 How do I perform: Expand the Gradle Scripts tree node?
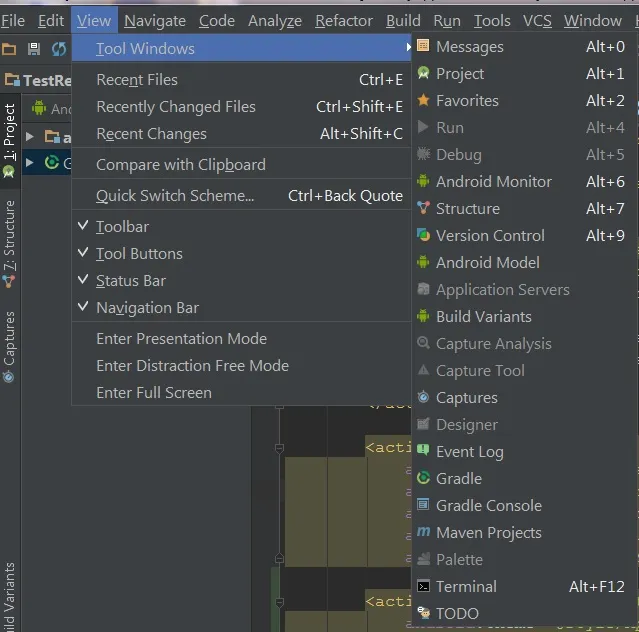[29, 163]
